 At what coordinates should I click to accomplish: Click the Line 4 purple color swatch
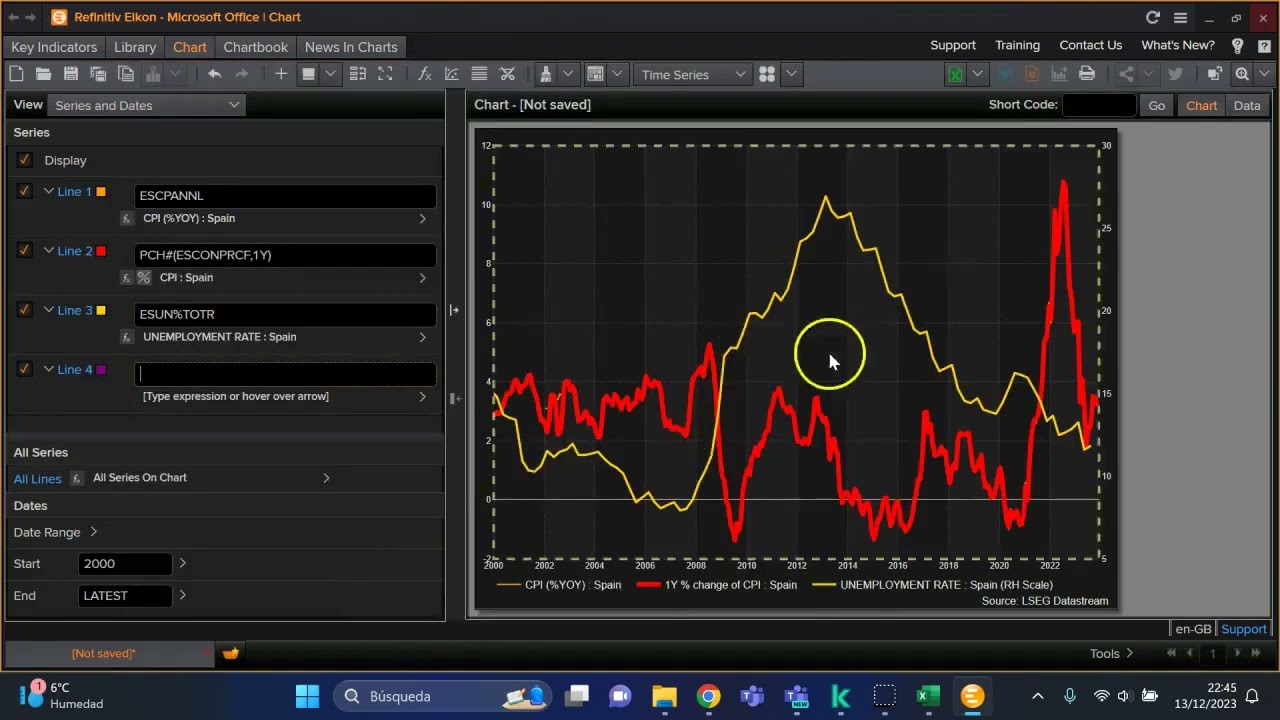(x=101, y=370)
